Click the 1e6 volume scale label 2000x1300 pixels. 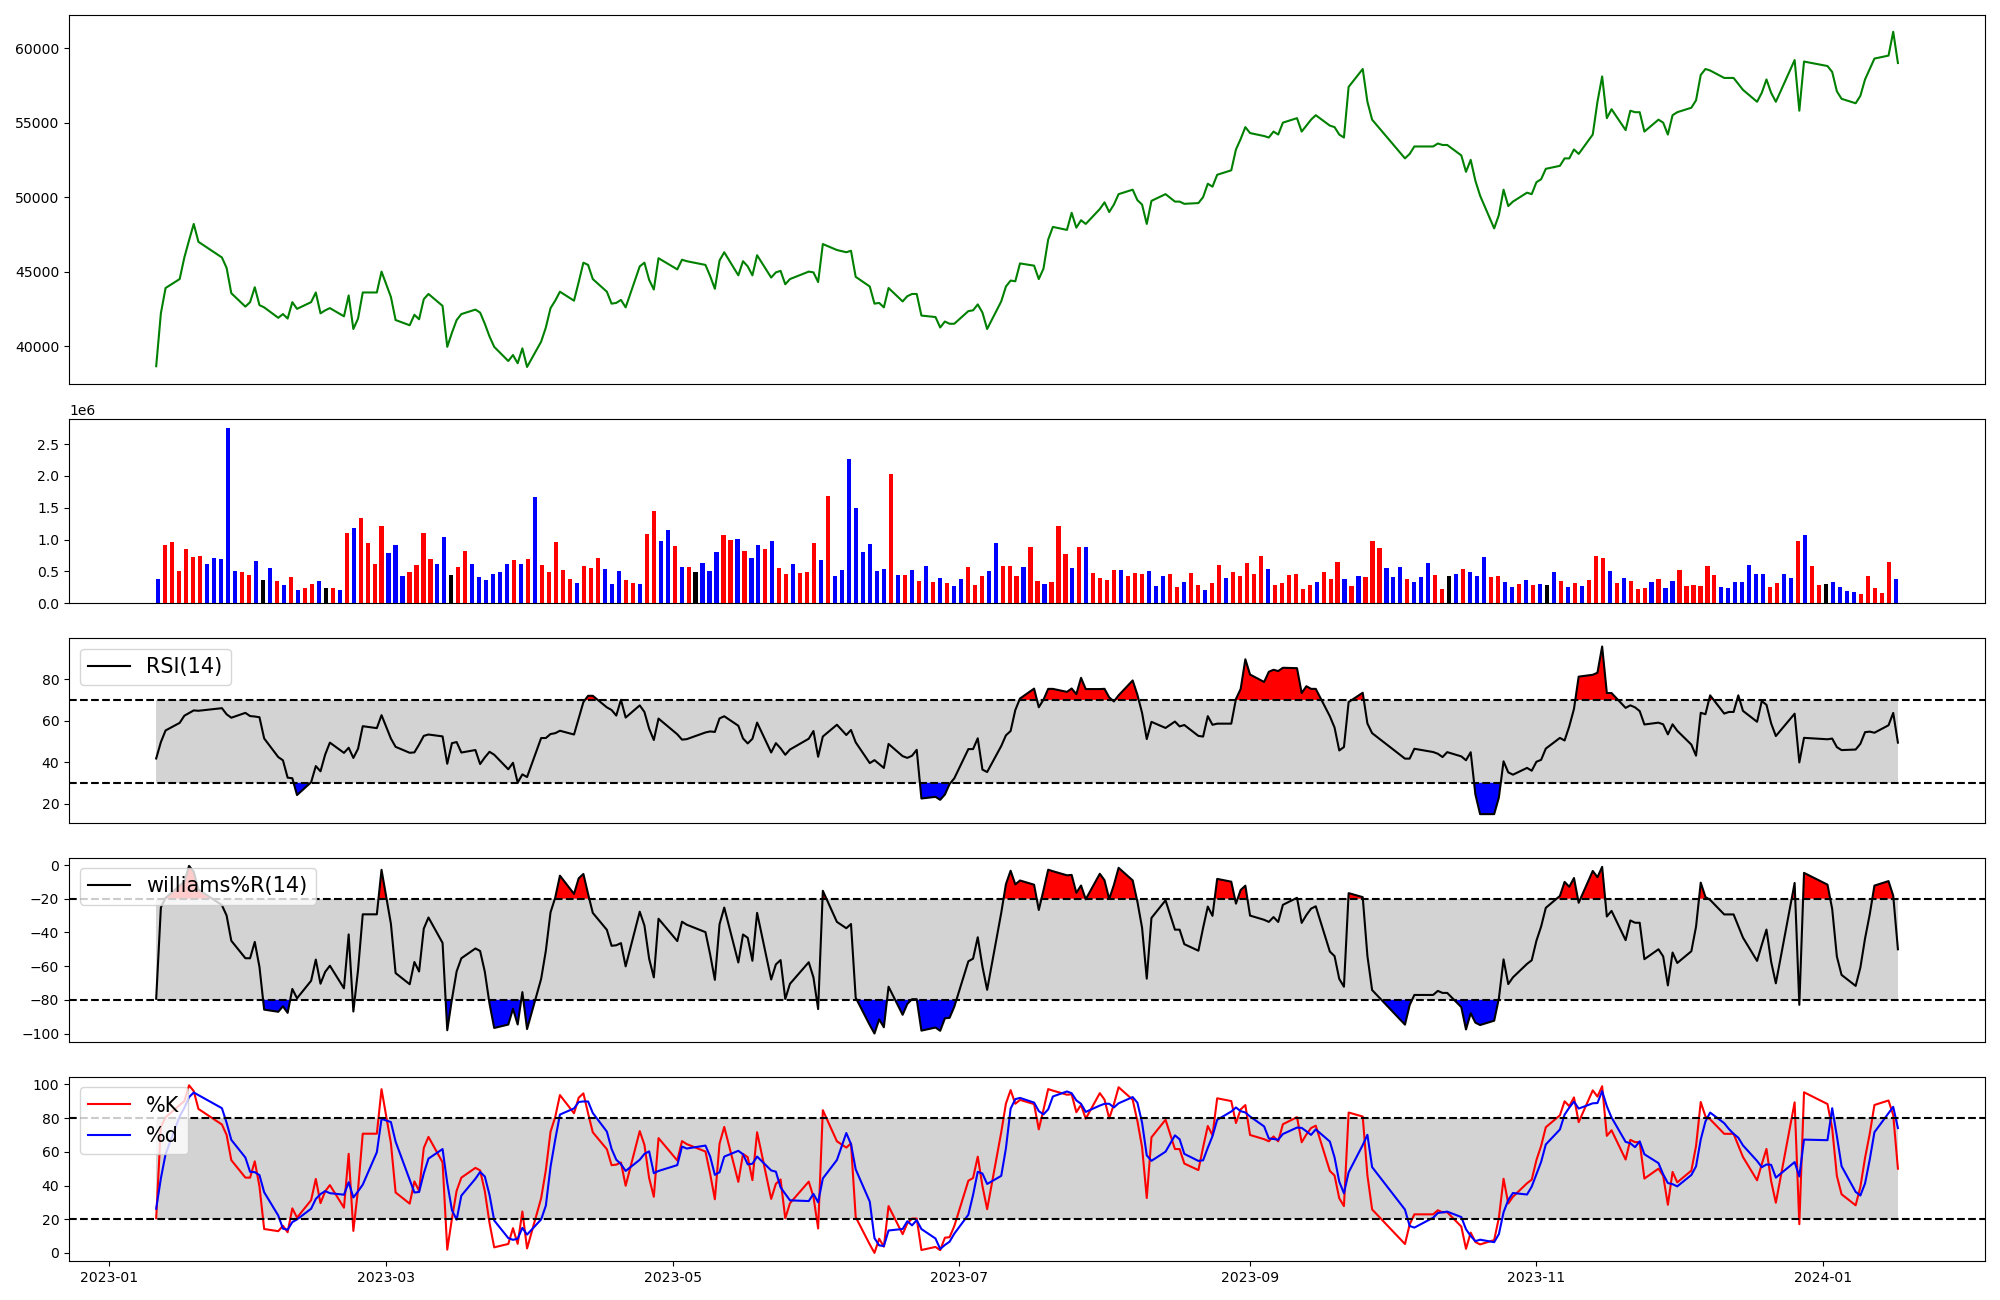point(82,411)
